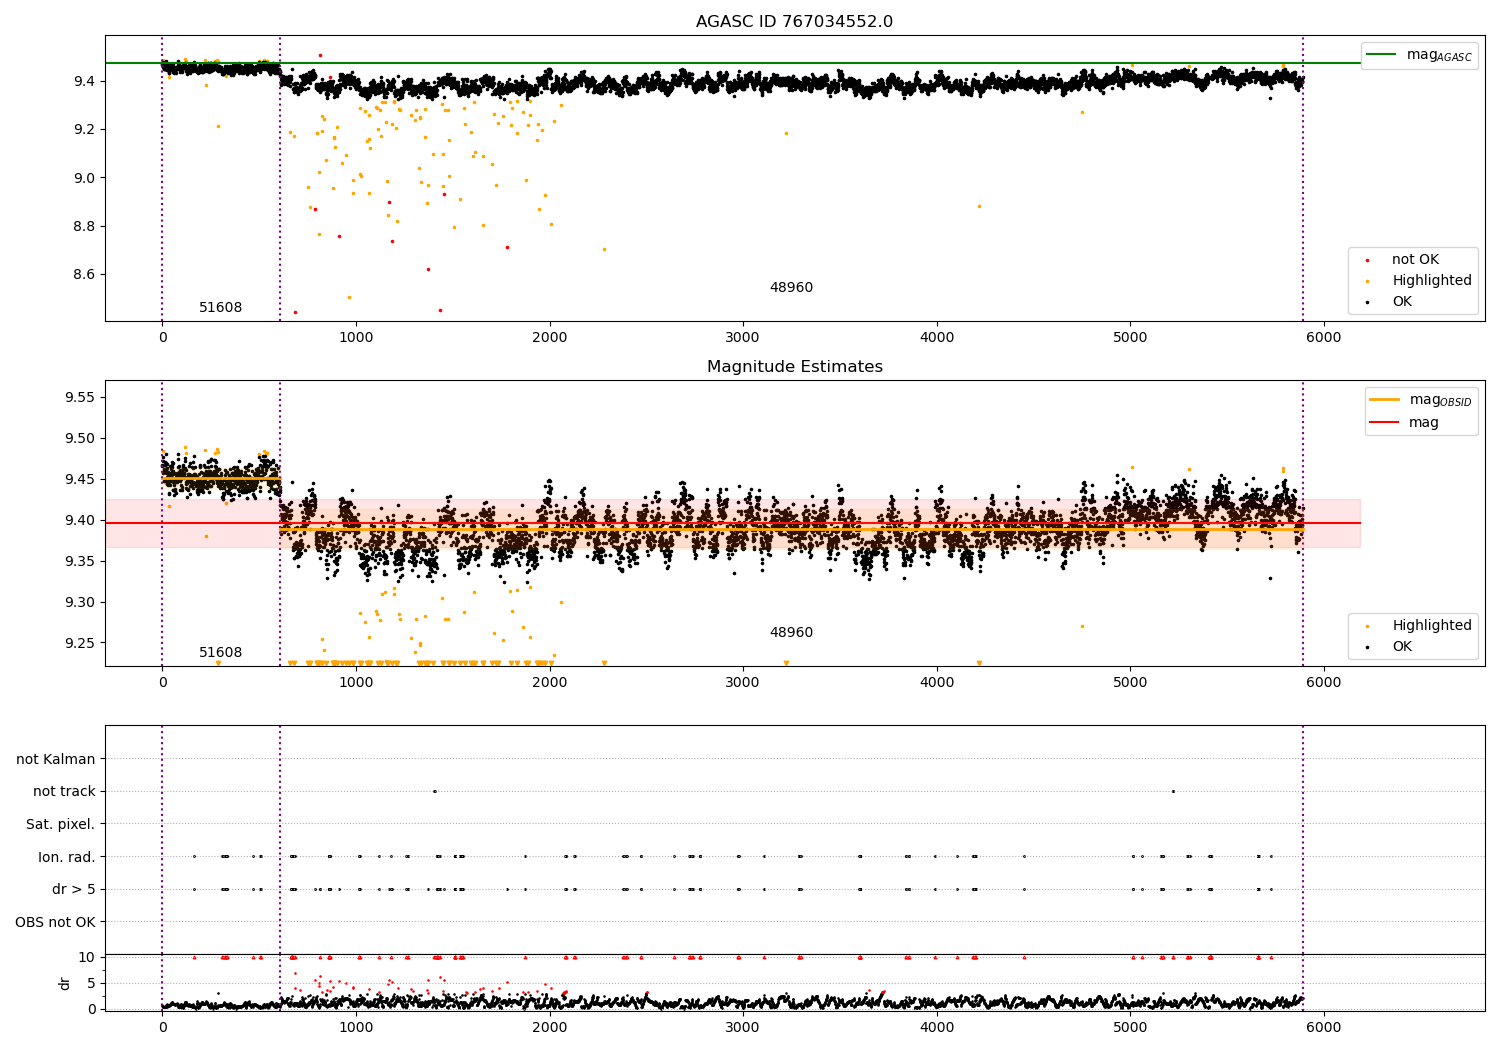Click the 9.25 y-axis tick in middle plot
Viewport: 1500px width, 1050px height.
coord(81,643)
